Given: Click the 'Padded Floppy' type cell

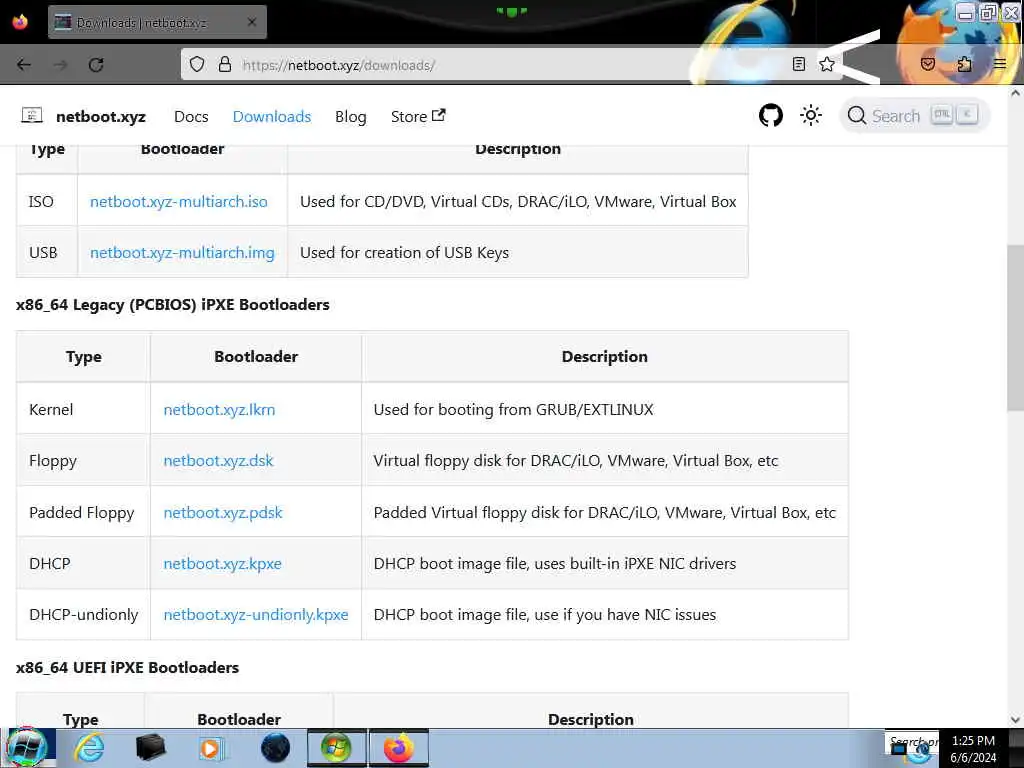Looking at the screenshot, I should 84,512.
